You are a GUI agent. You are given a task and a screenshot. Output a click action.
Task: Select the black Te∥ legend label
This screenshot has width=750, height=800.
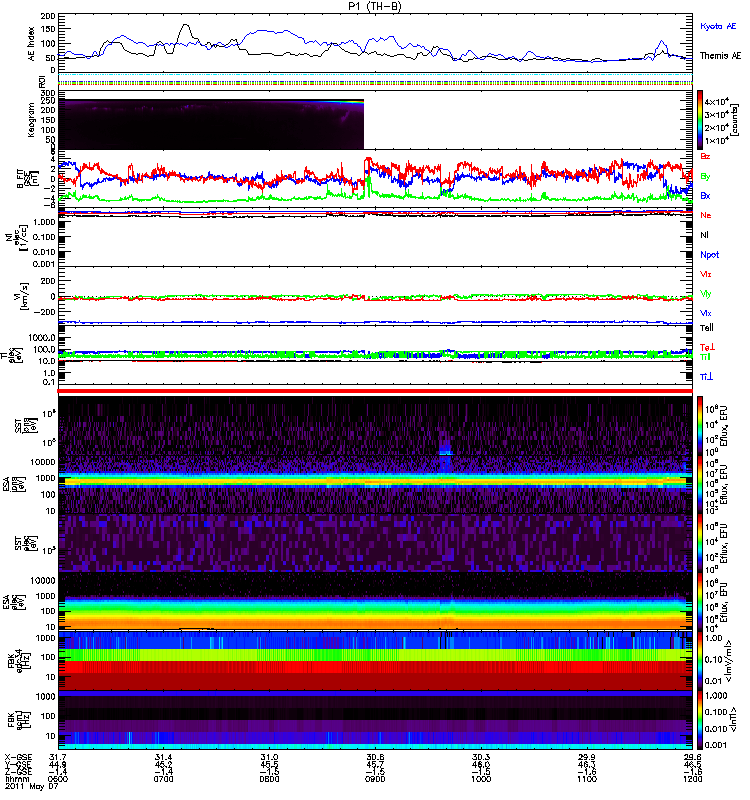pos(706,328)
